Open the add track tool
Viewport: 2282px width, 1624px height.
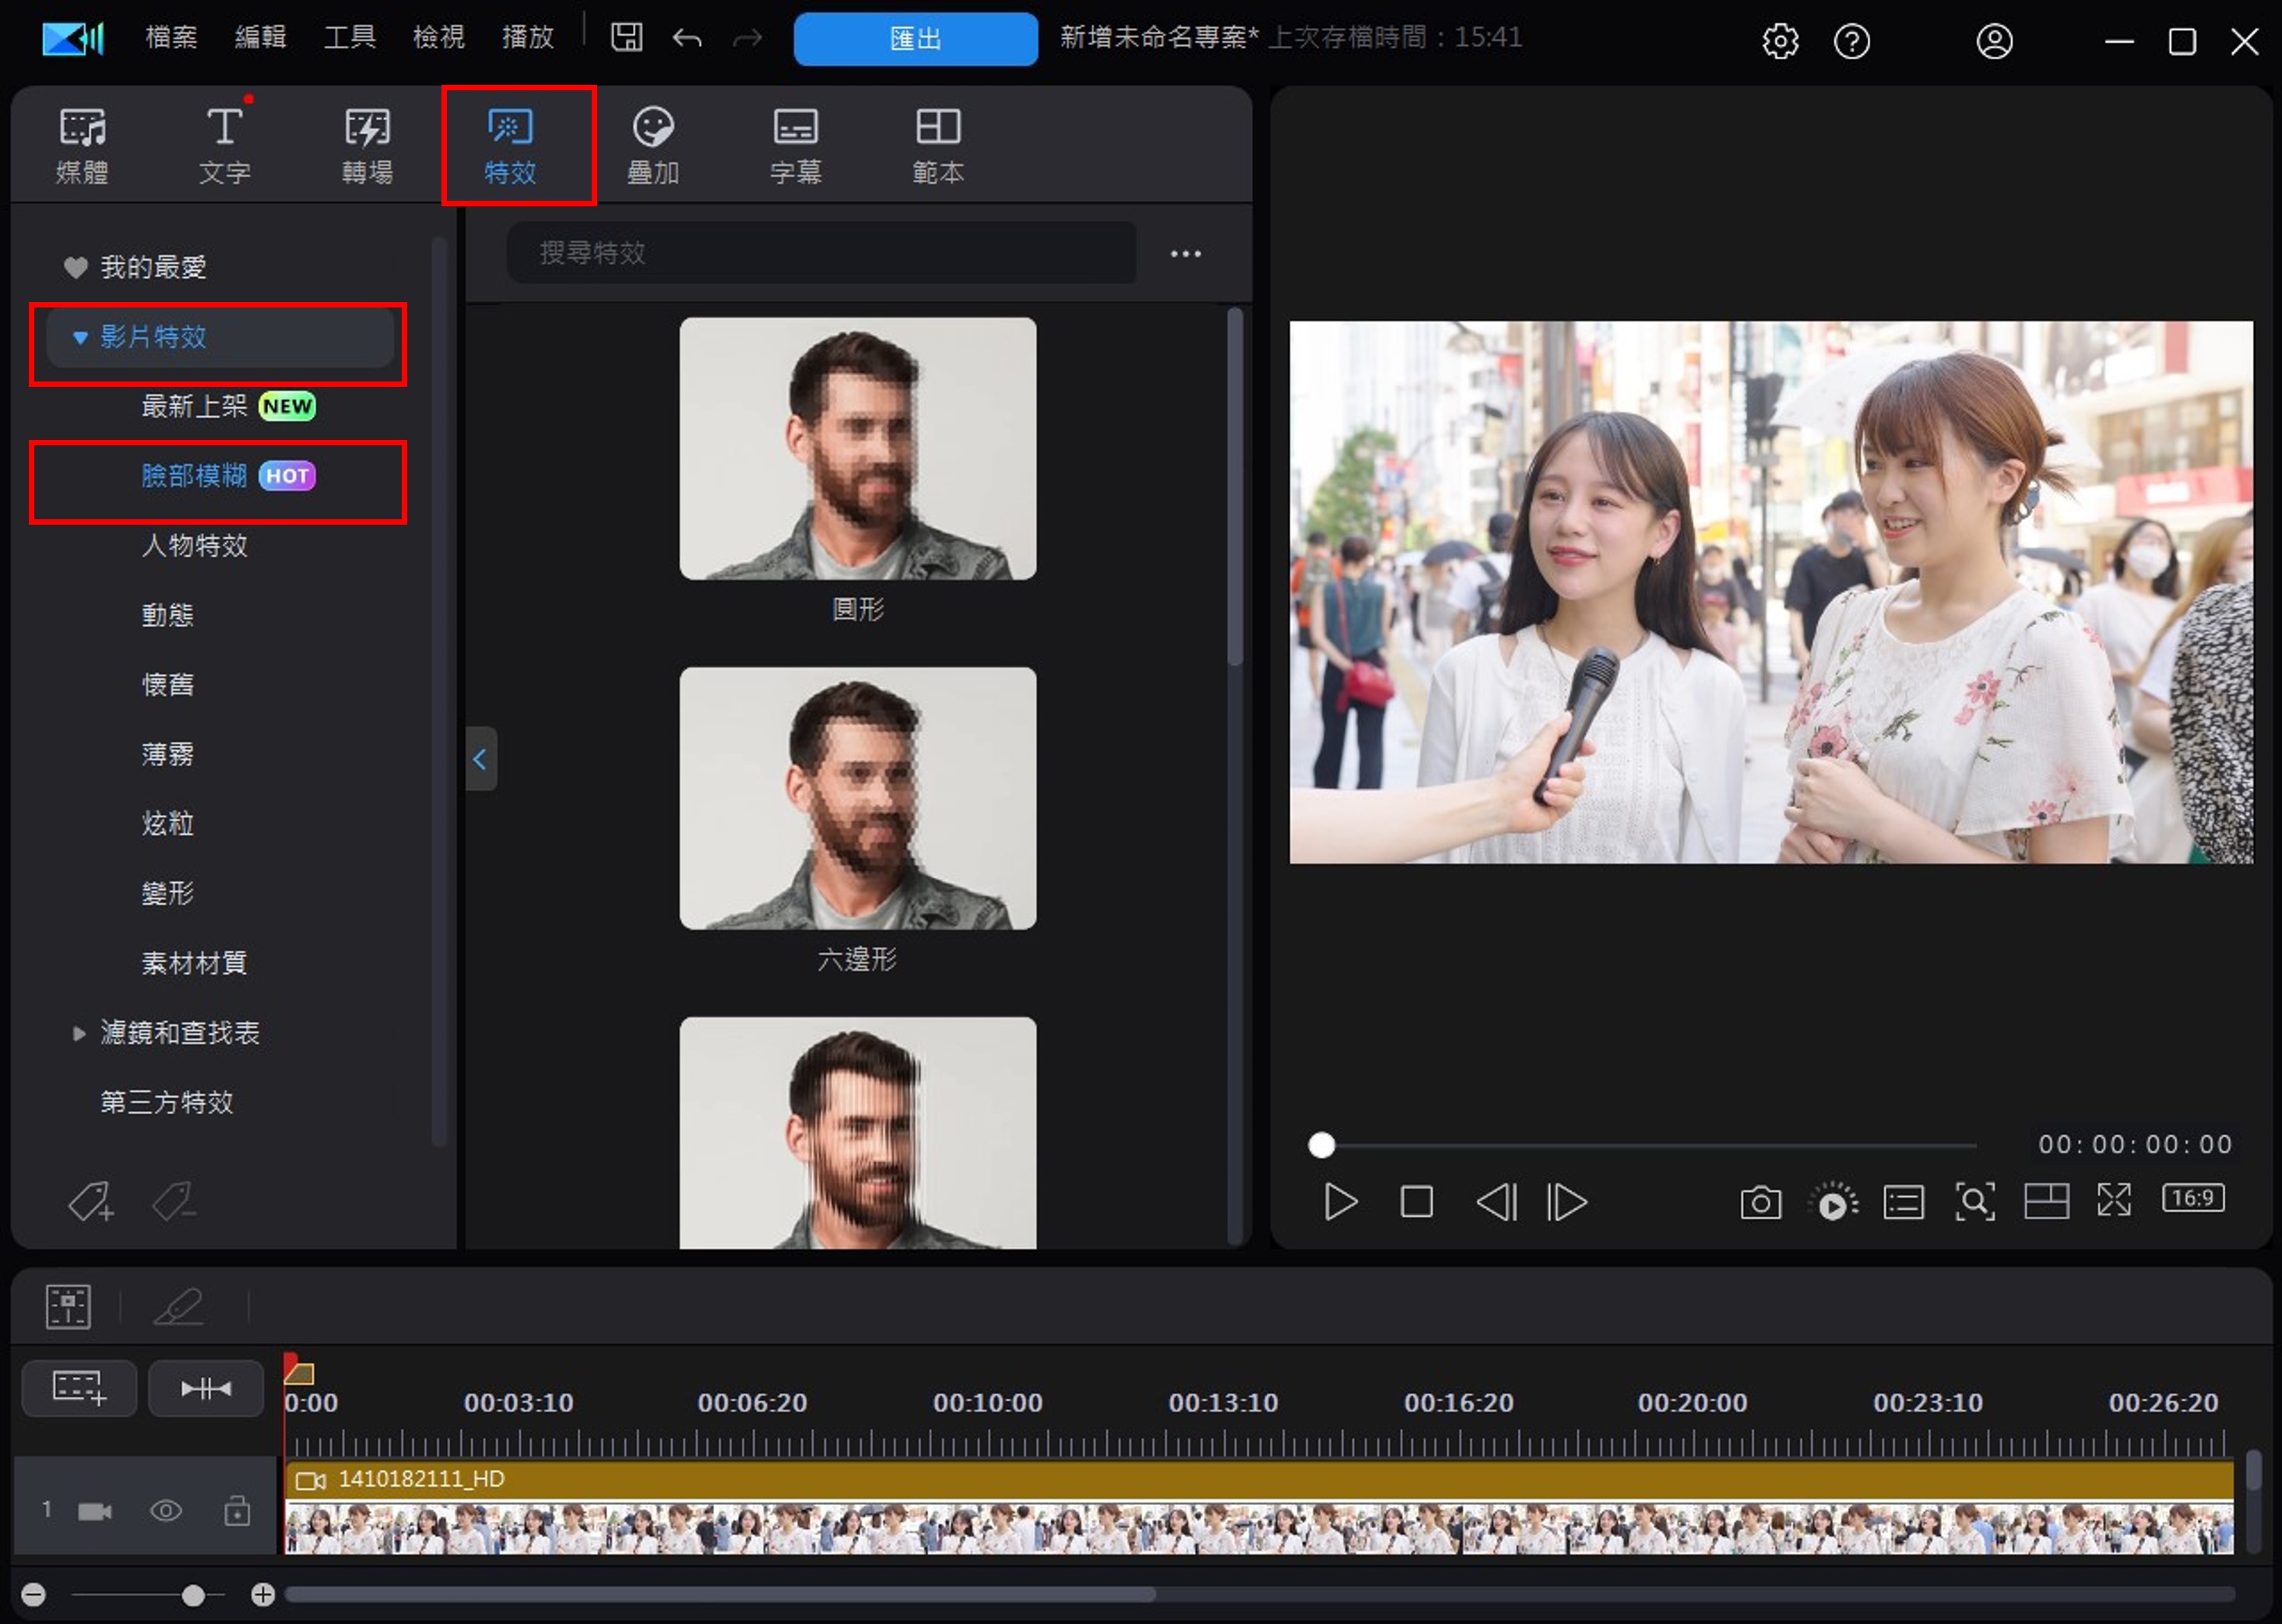pyautogui.click(x=79, y=1388)
